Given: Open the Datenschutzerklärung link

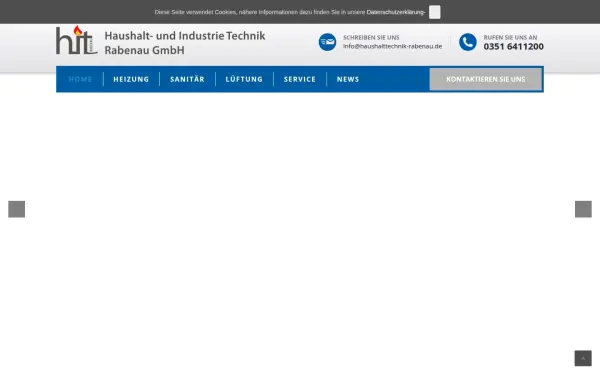Looking at the screenshot, I should pyautogui.click(x=396, y=12).
